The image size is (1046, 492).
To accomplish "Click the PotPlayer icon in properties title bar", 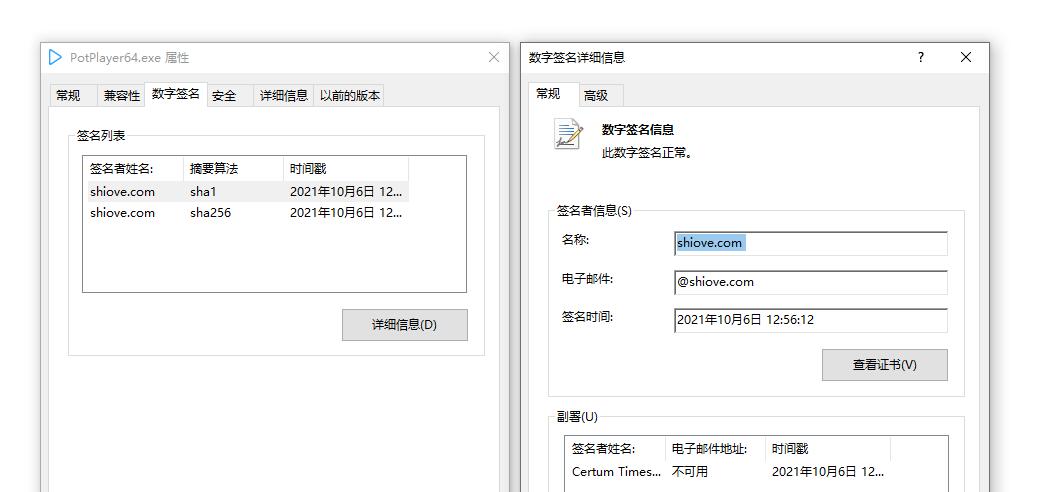I will click(55, 57).
